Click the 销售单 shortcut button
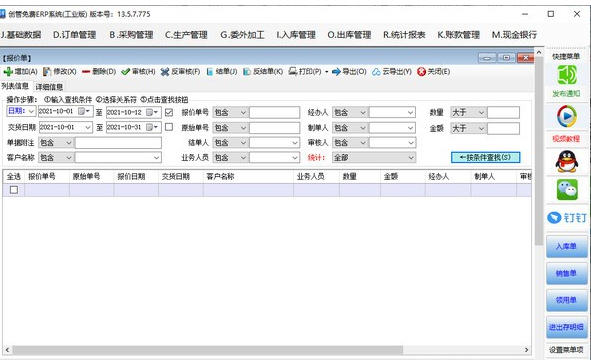The image size is (591, 360). click(567, 273)
